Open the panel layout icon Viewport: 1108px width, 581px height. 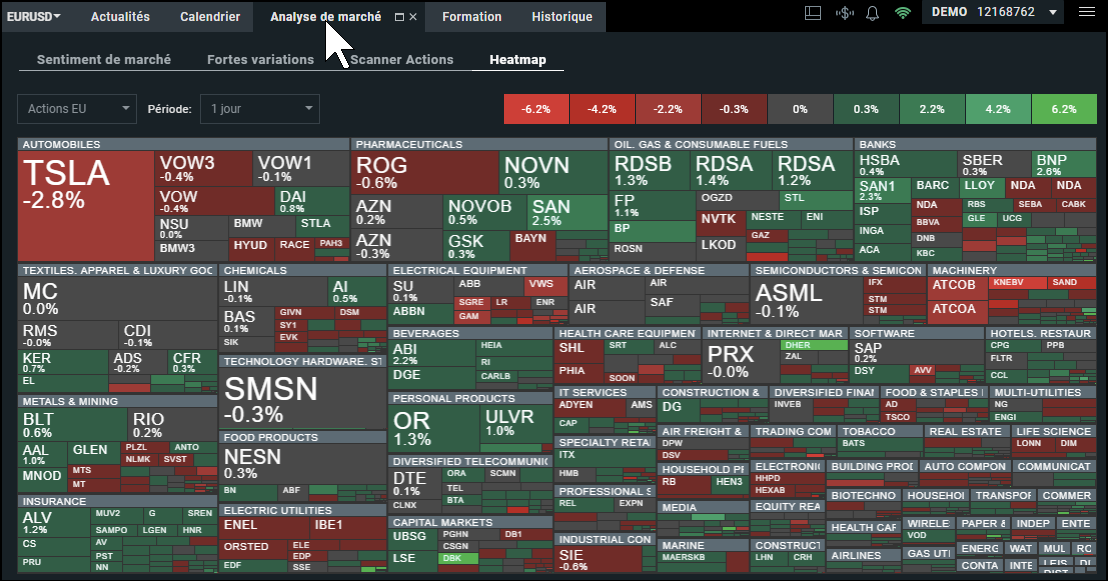pos(813,13)
